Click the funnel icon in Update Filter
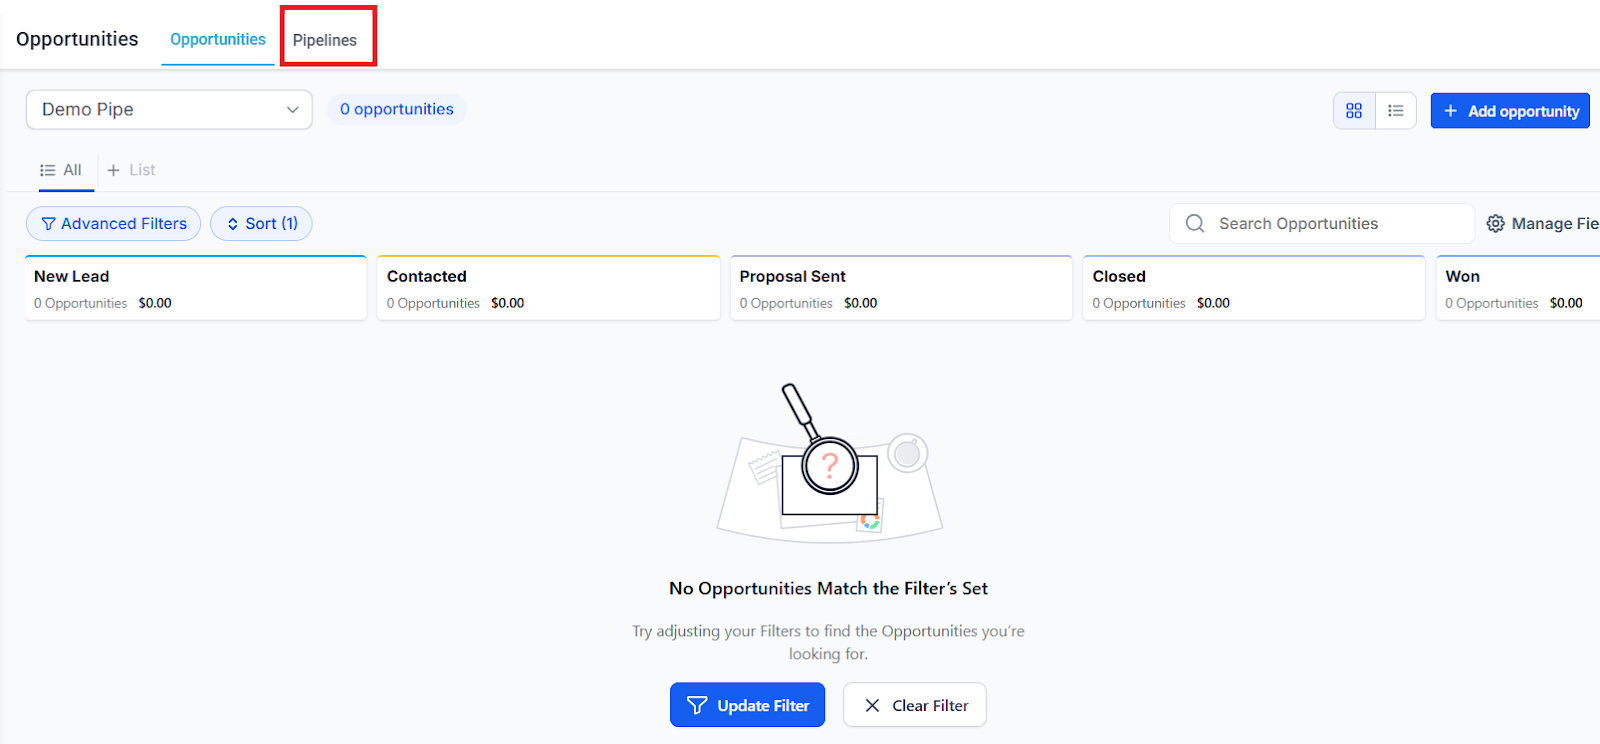 pos(697,706)
